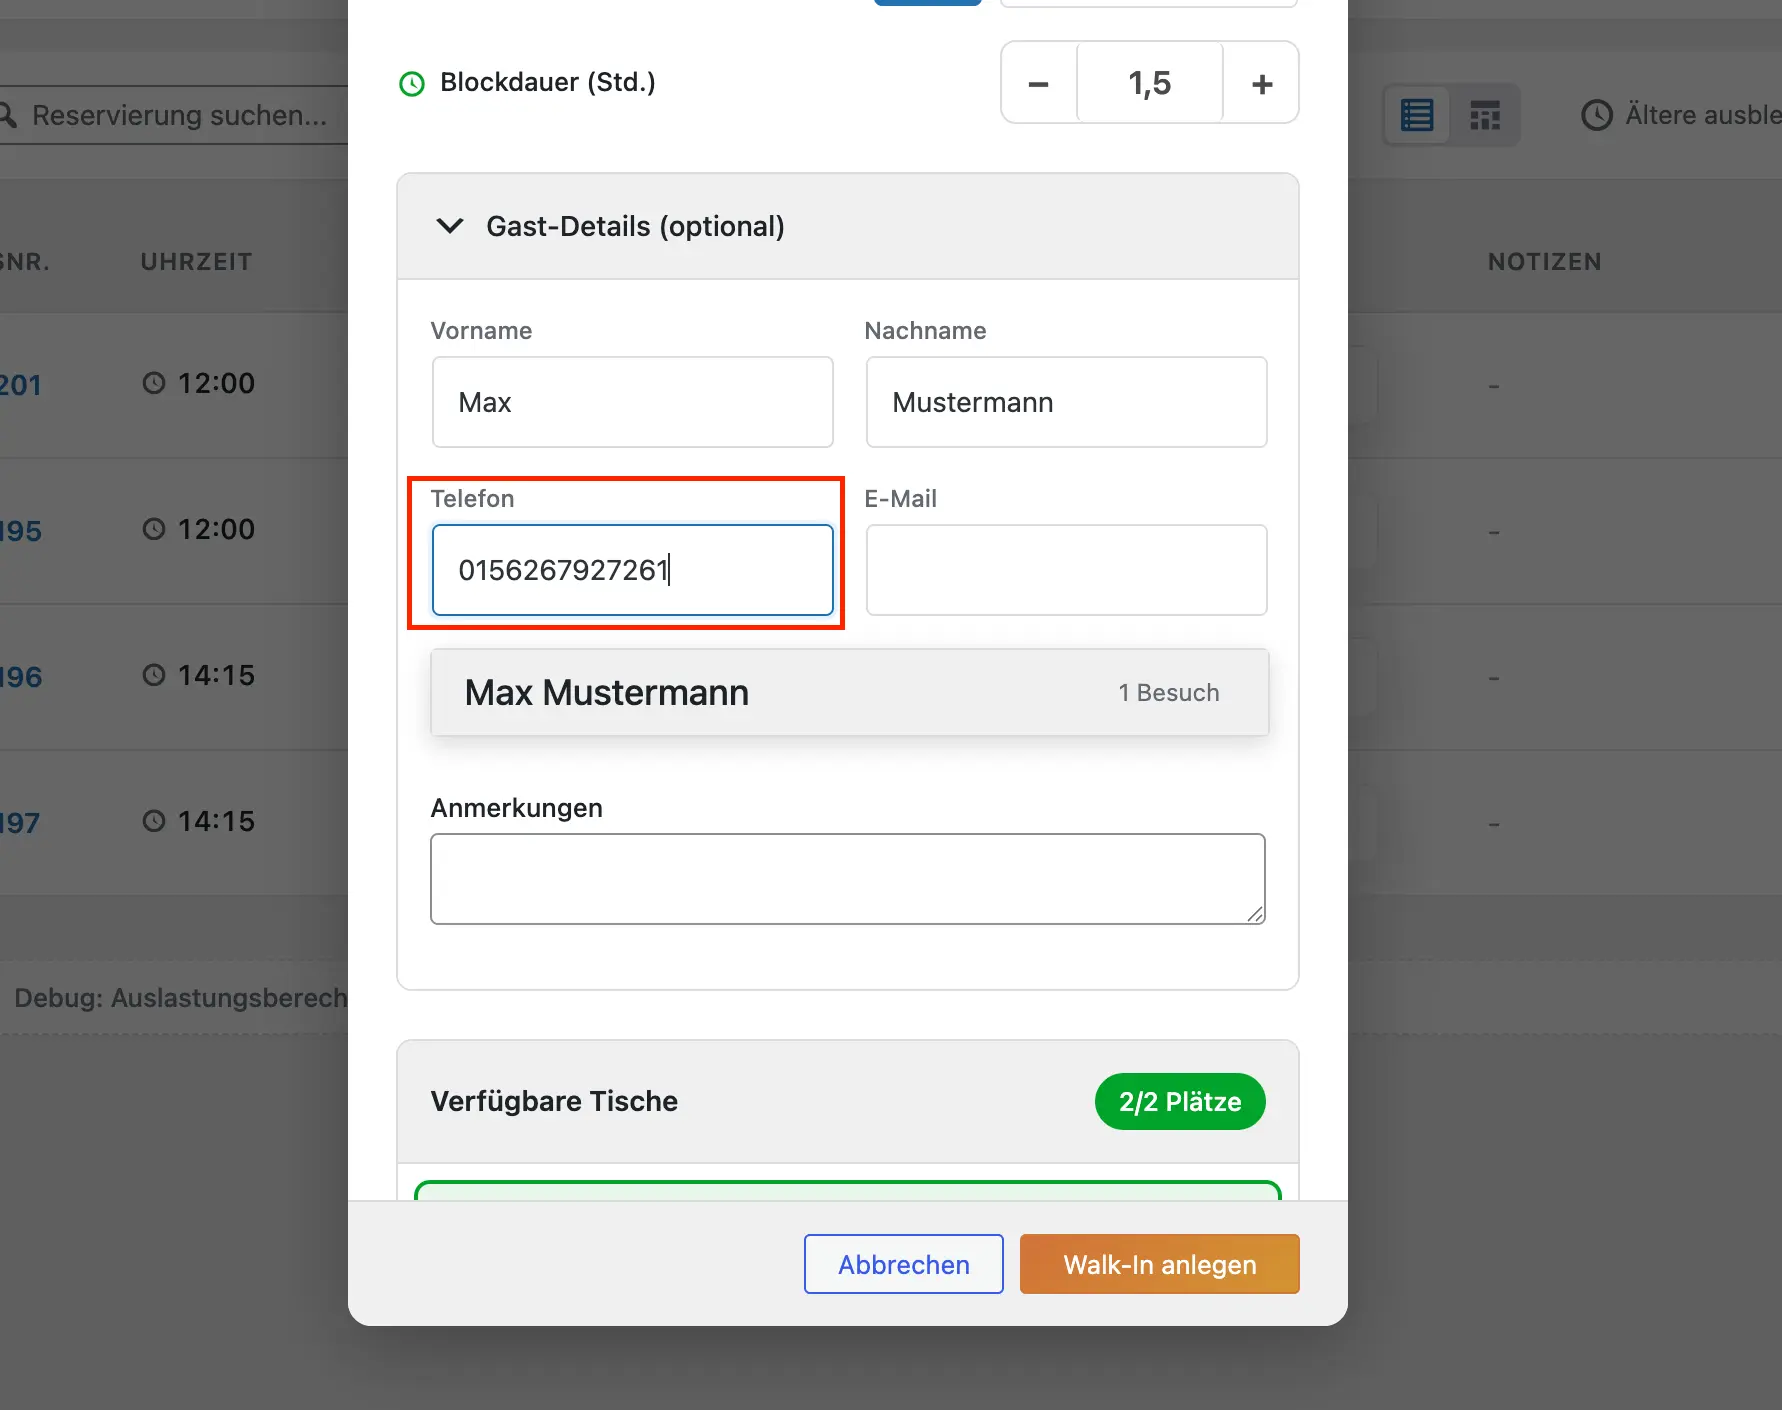The image size is (1782, 1410).
Task: Switch to table grid view icon
Action: tap(1485, 116)
